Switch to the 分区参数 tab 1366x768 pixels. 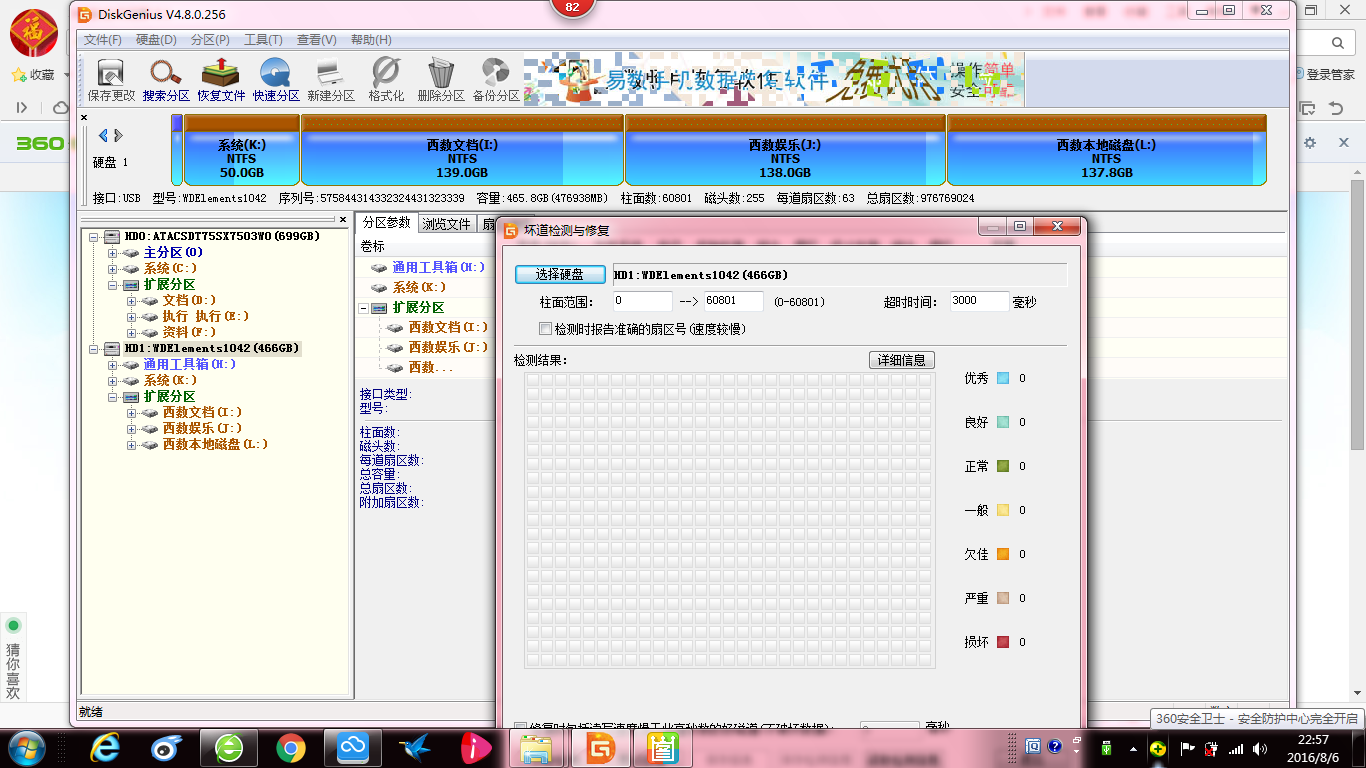pos(386,223)
